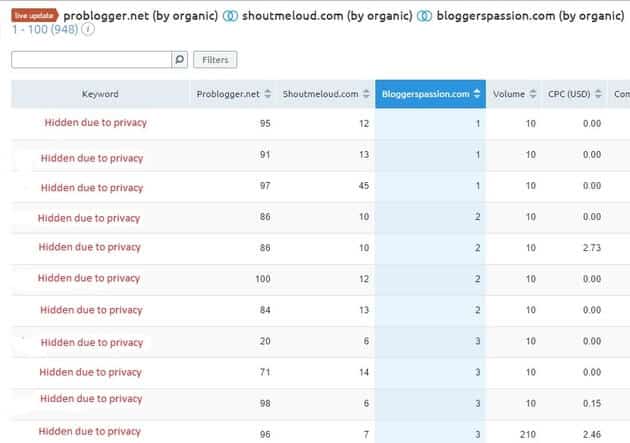630x443 pixels.
Task: Sort by Volume column arrows
Action: (x=533, y=94)
